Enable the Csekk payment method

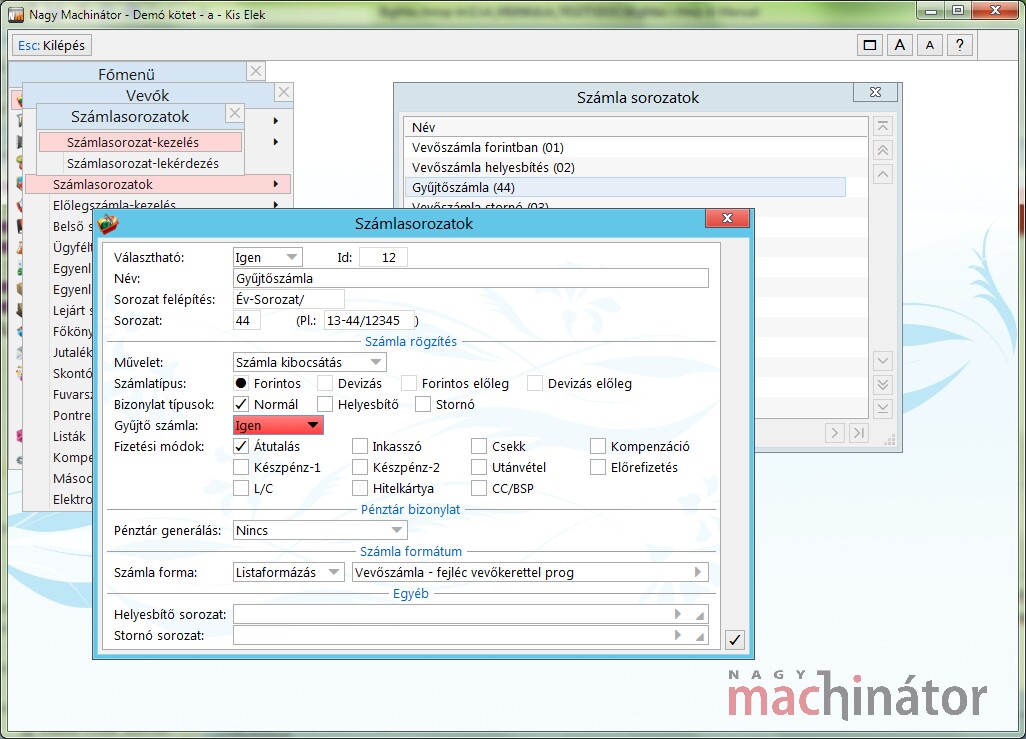479,446
